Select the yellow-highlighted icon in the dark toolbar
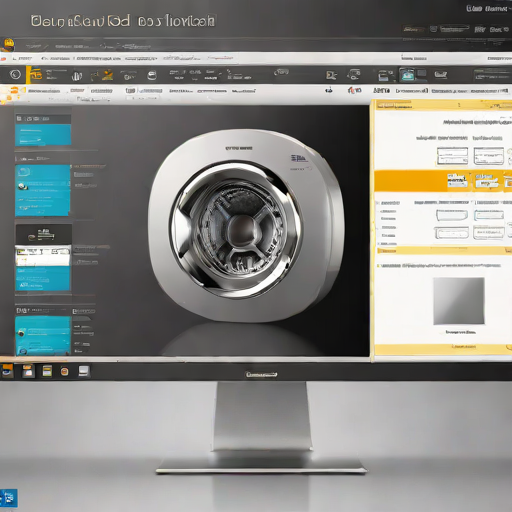This screenshot has height=512, width=512. click(x=35, y=75)
